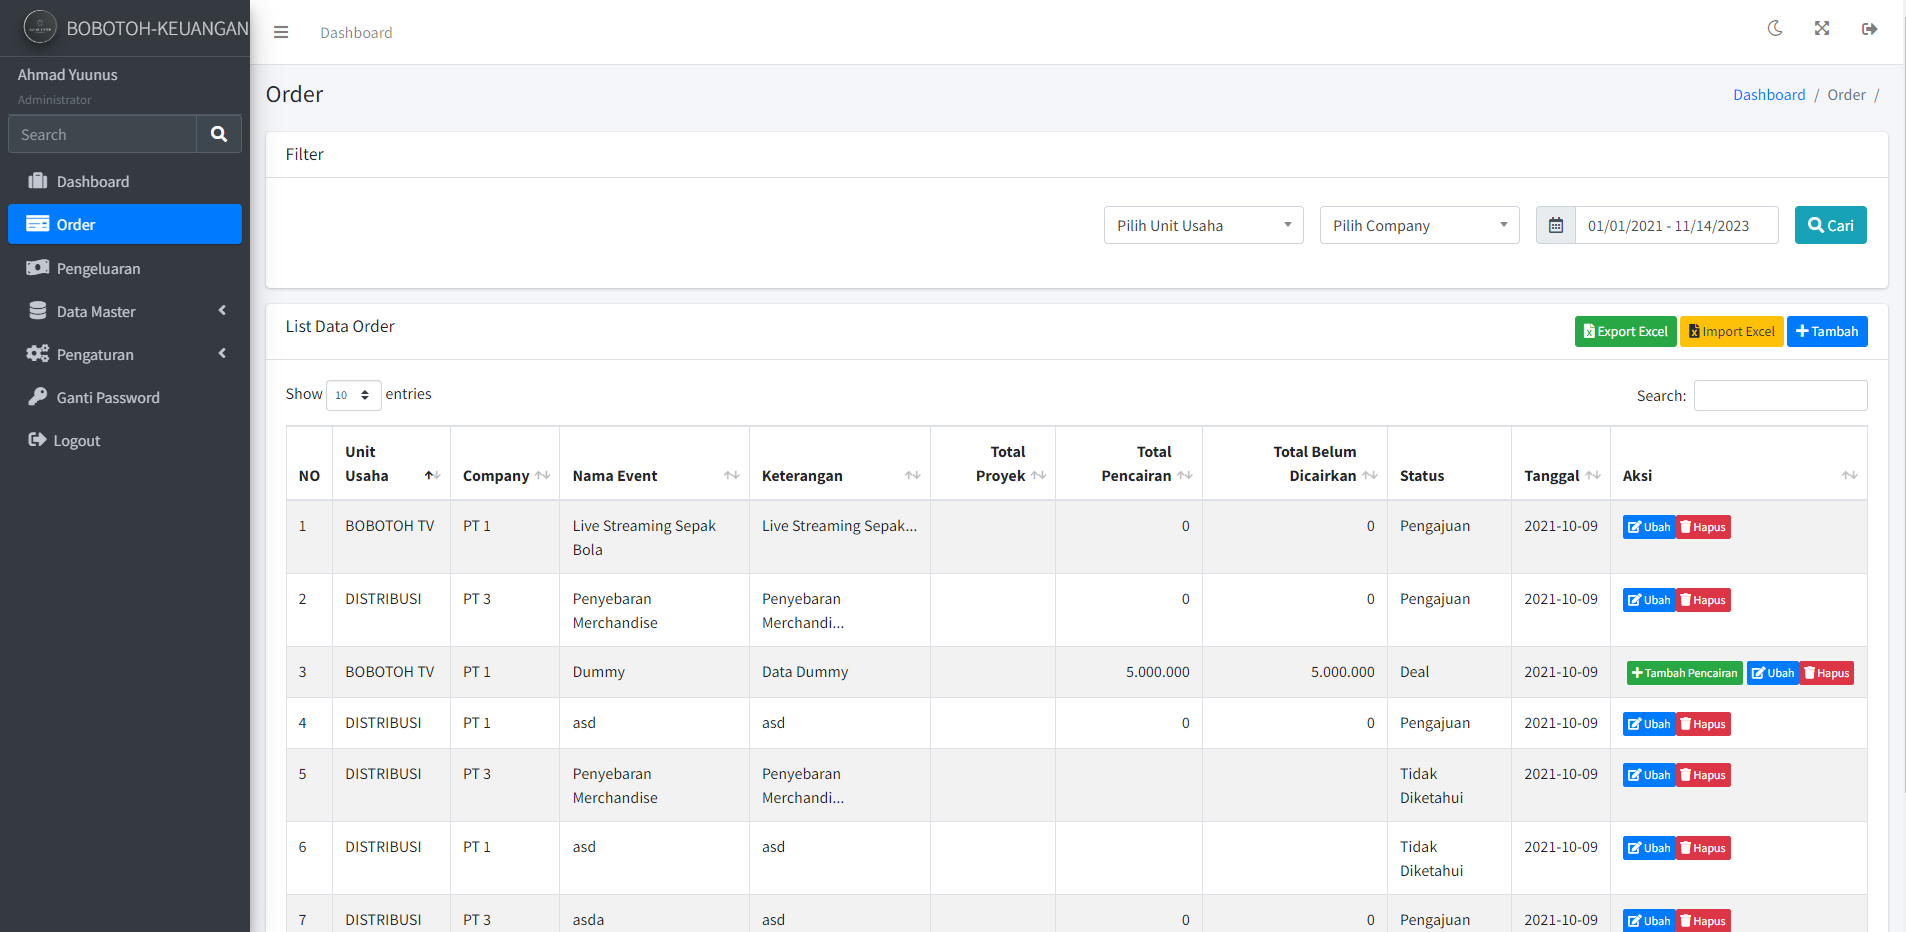Toggle fullscreen expand icon
1906x932 pixels.
[1822, 29]
